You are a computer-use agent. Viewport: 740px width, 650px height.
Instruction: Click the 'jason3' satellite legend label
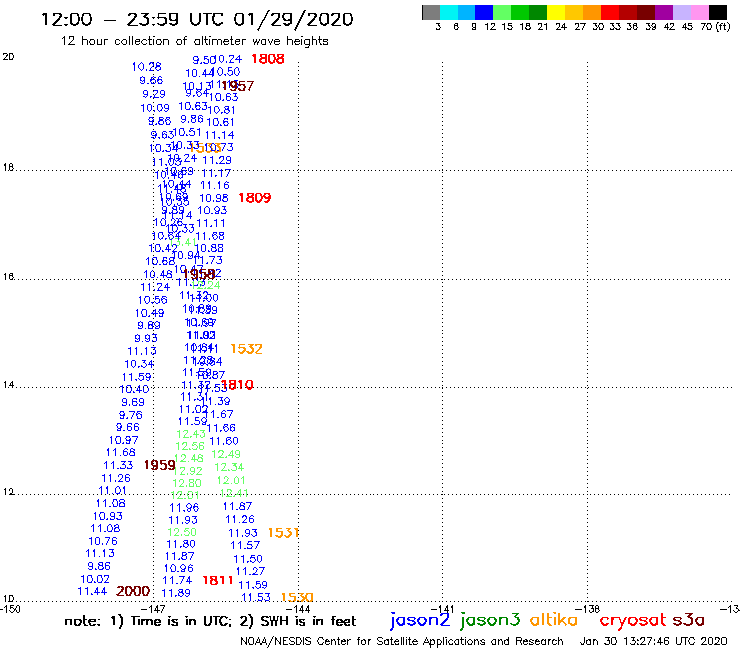coord(490,620)
